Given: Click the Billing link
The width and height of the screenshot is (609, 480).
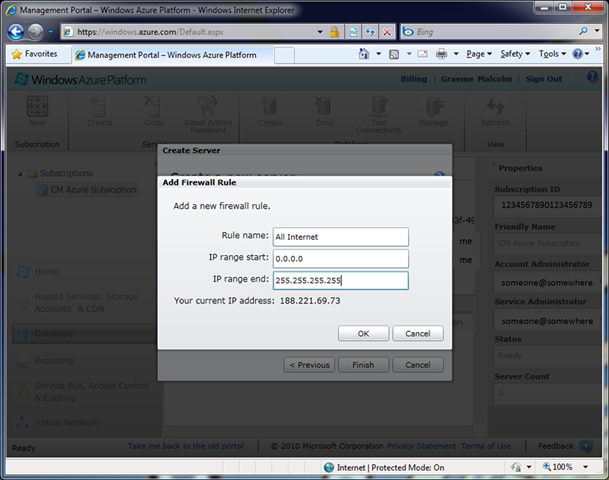Looking at the screenshot, I should point(414,79).
